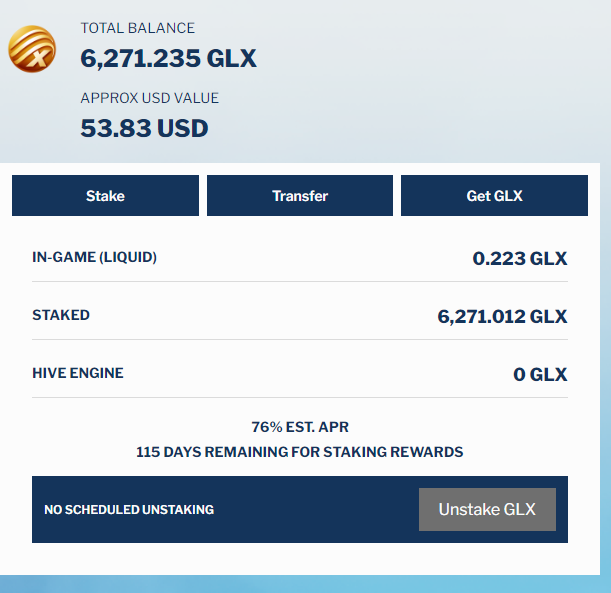
Task: Click the golden GLX token coin icon
Action: (x=32, y=49)
